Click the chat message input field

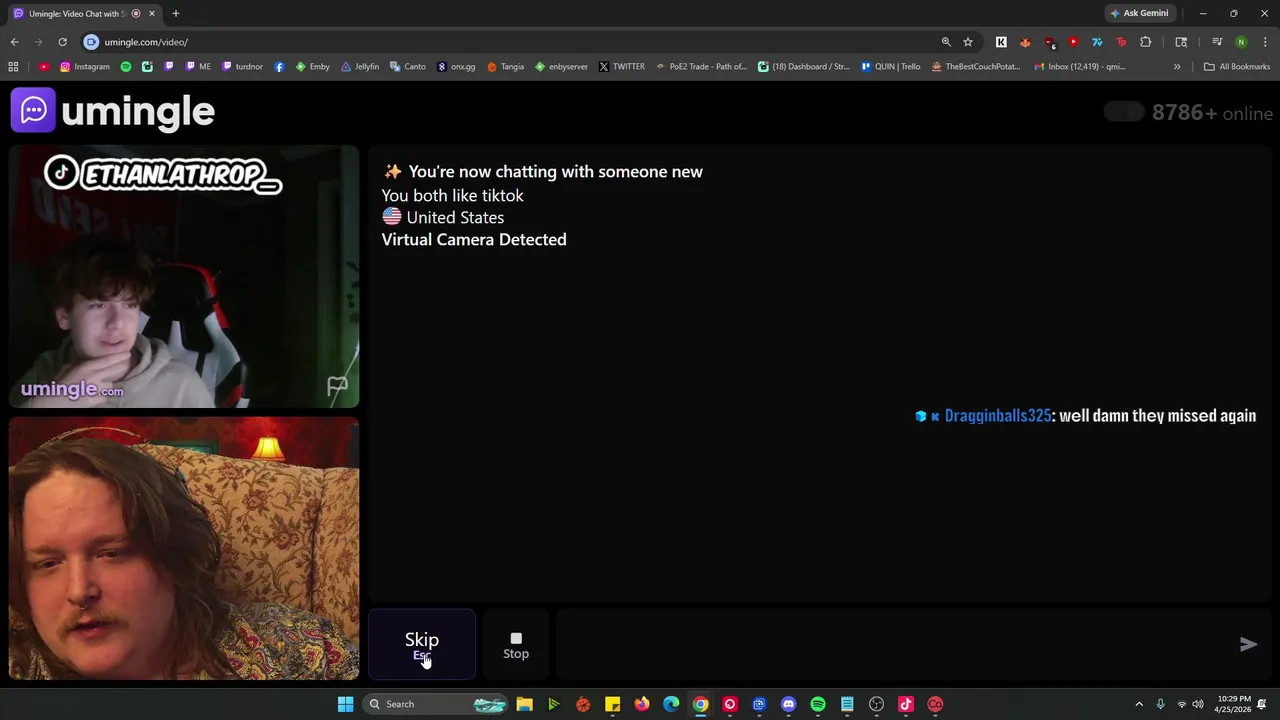pos(895,645)
